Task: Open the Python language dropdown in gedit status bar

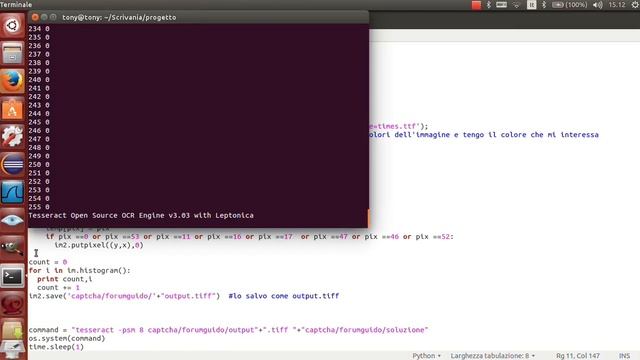Action: click(426, 356)
